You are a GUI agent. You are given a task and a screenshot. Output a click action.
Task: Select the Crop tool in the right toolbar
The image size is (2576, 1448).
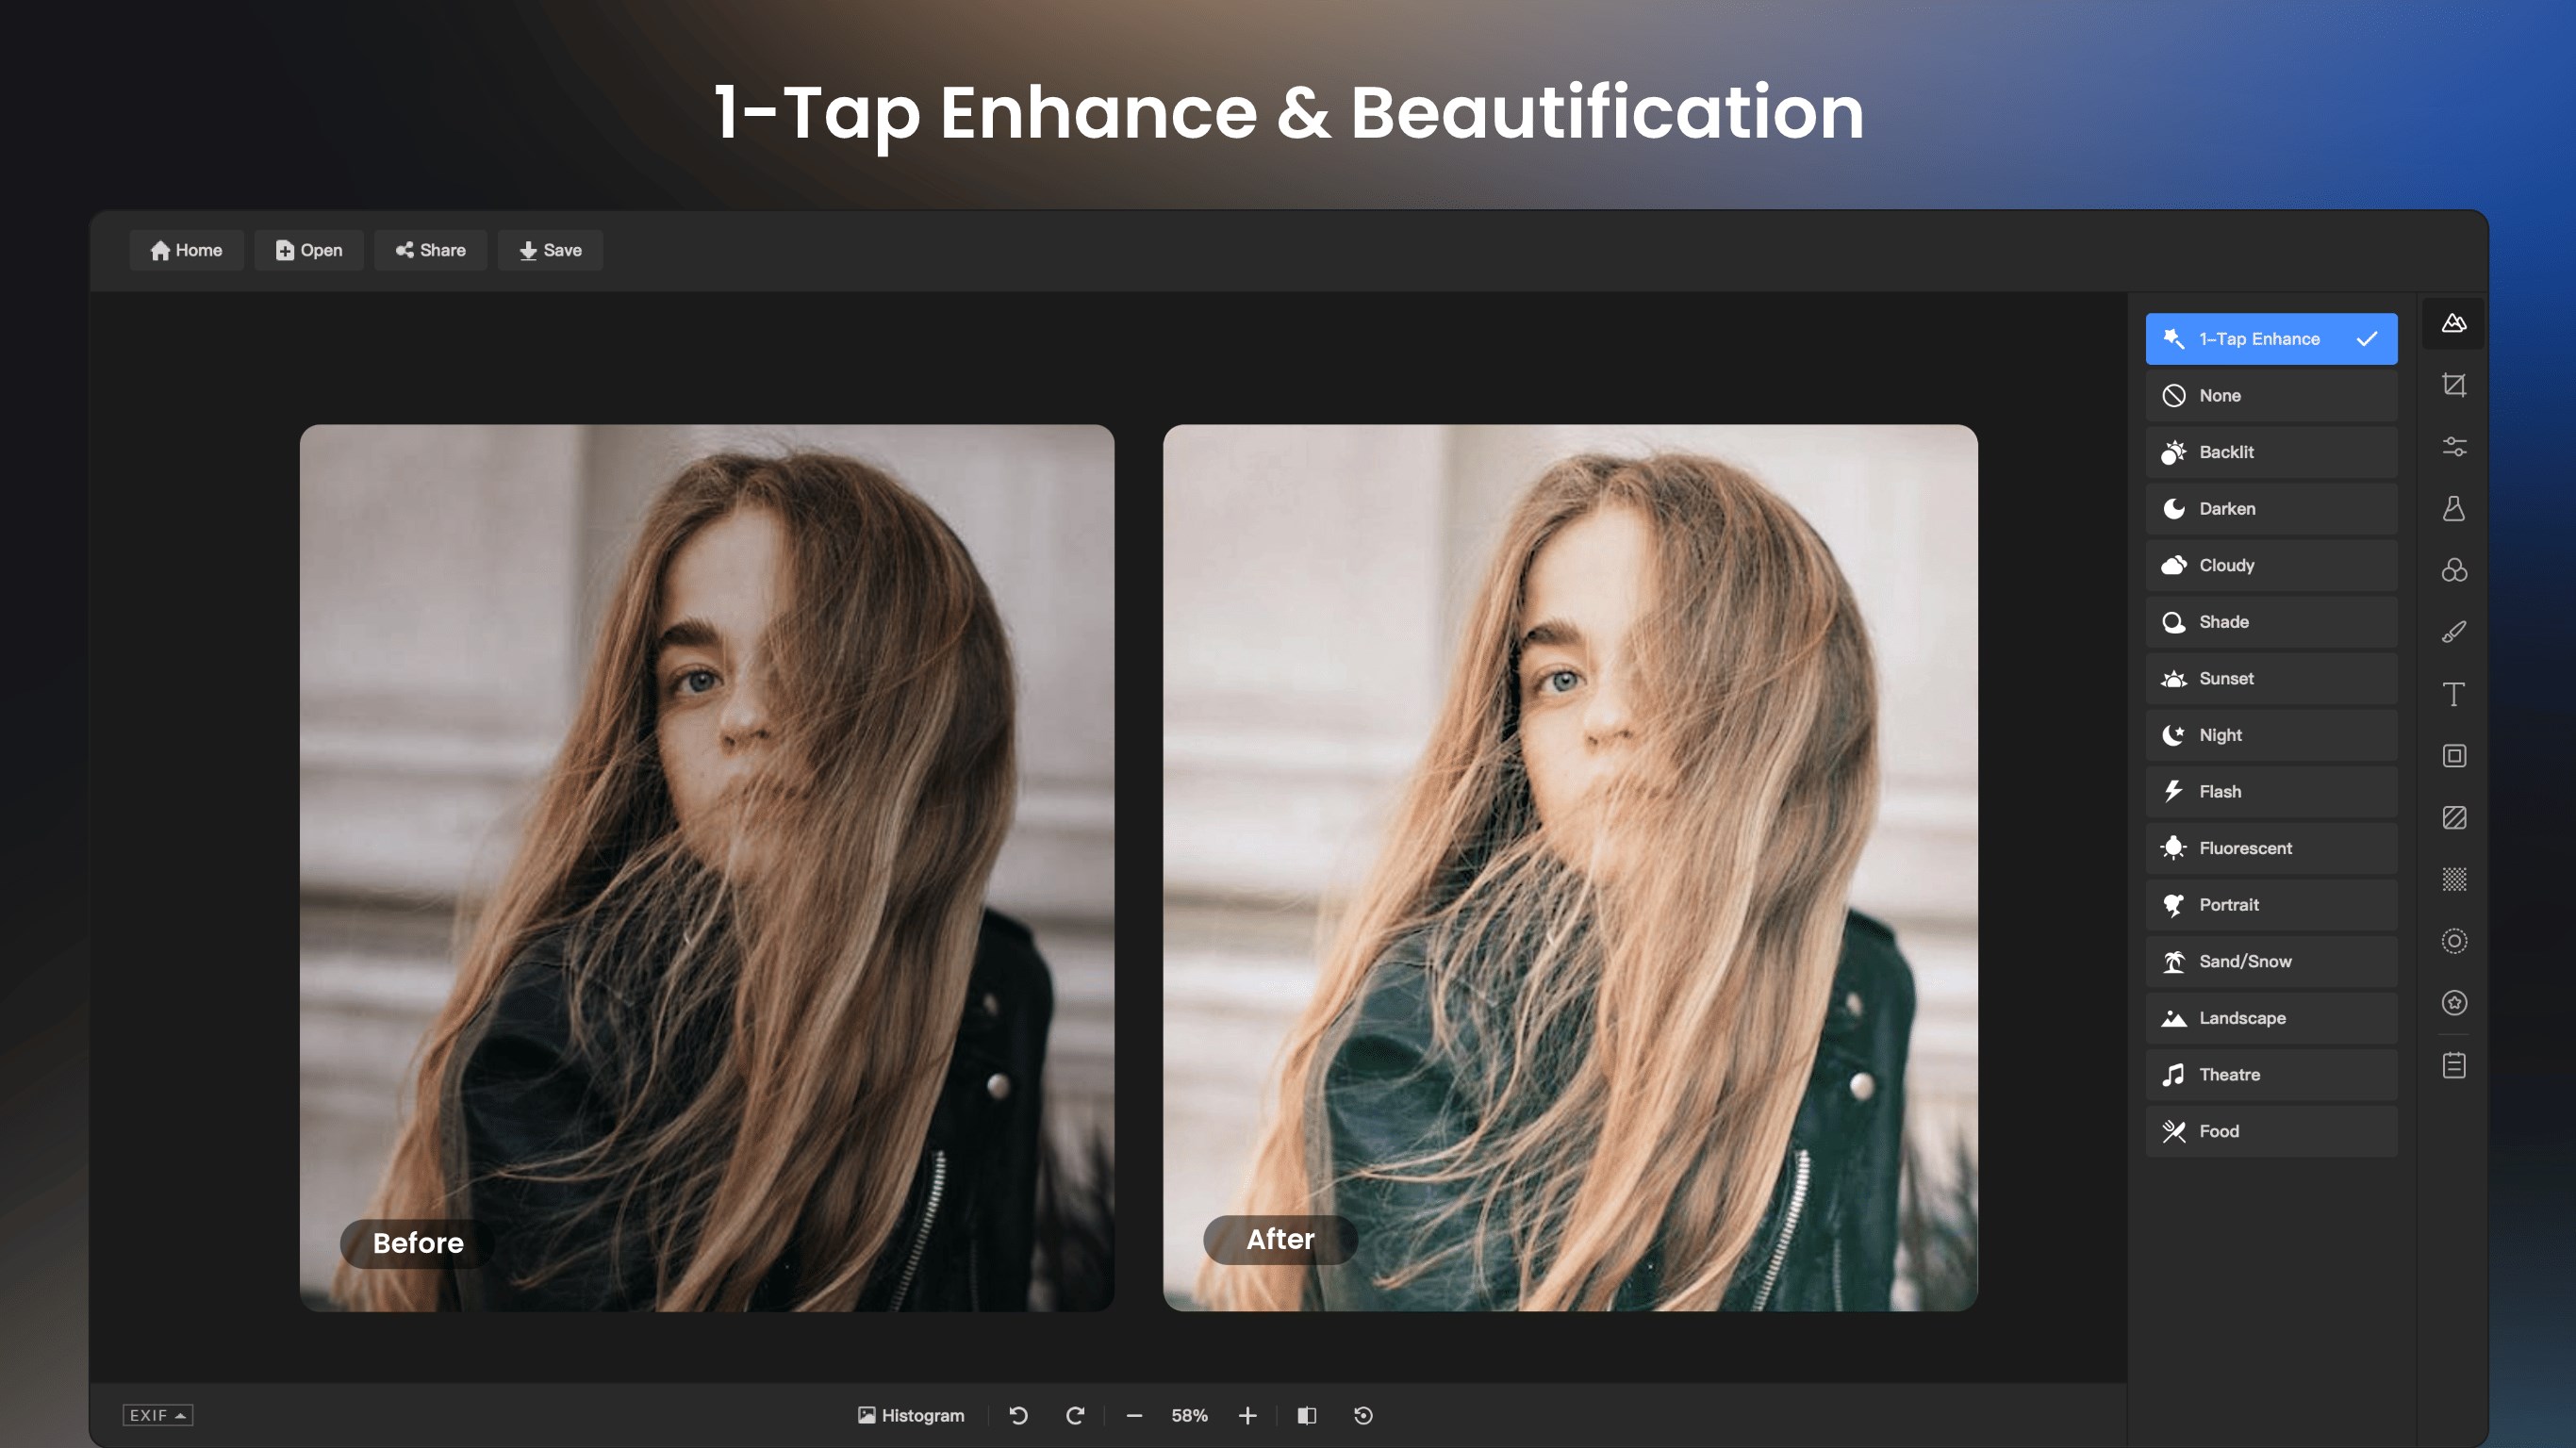2453,385
